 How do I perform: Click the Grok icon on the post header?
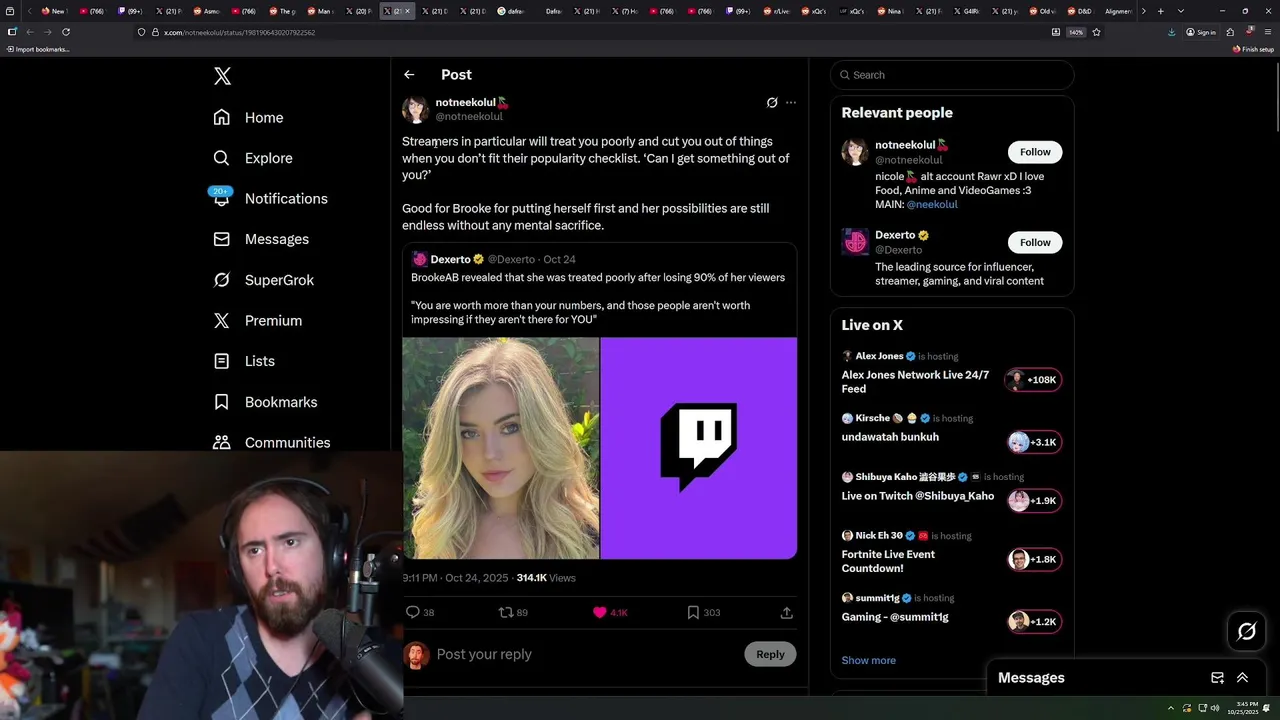click(x=772, y=102)
